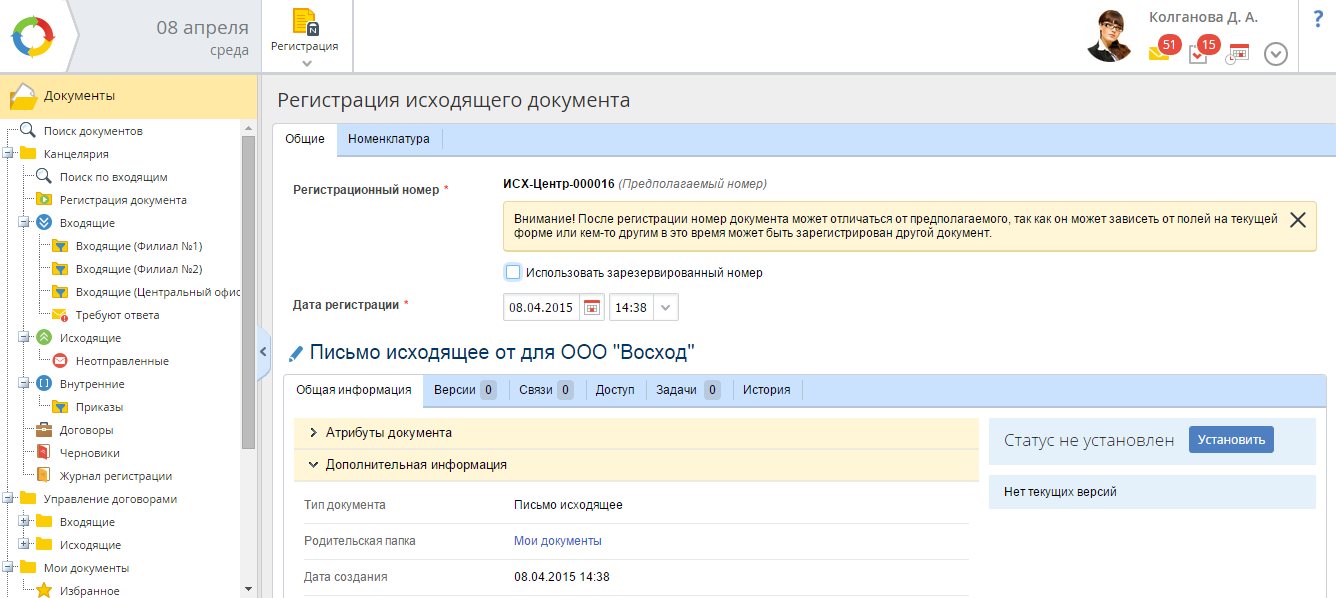This screenshot has width=1336, height=598.
Task: Open the date picker calendar icon
Action: (592, 307)
